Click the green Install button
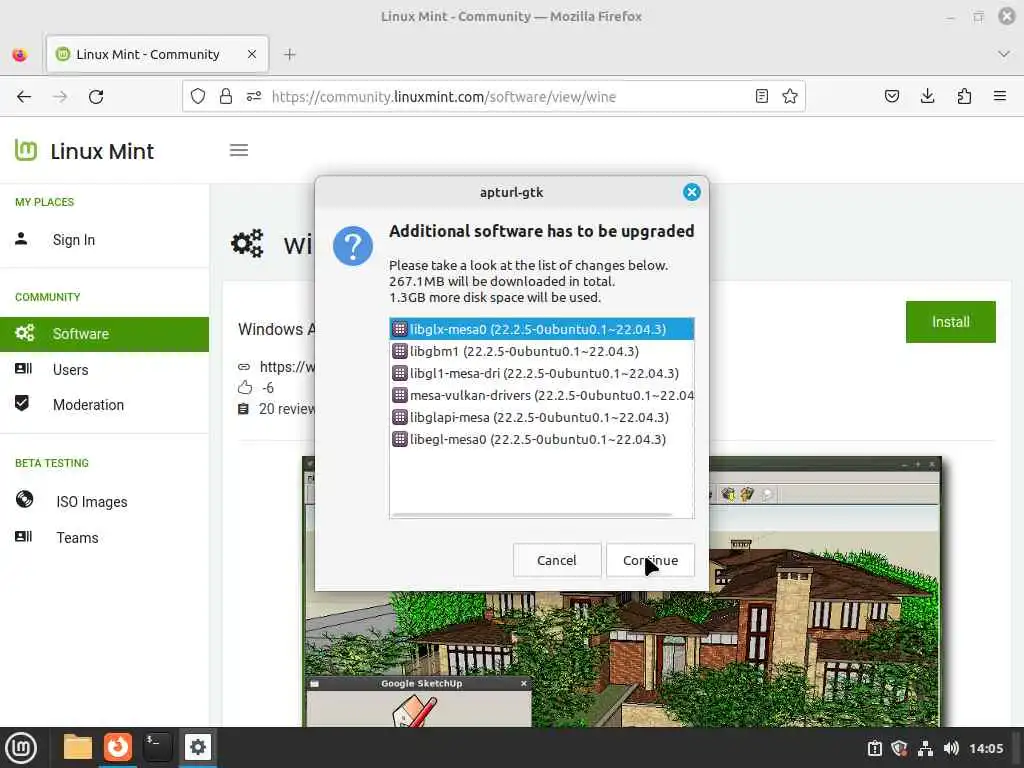 950,322
